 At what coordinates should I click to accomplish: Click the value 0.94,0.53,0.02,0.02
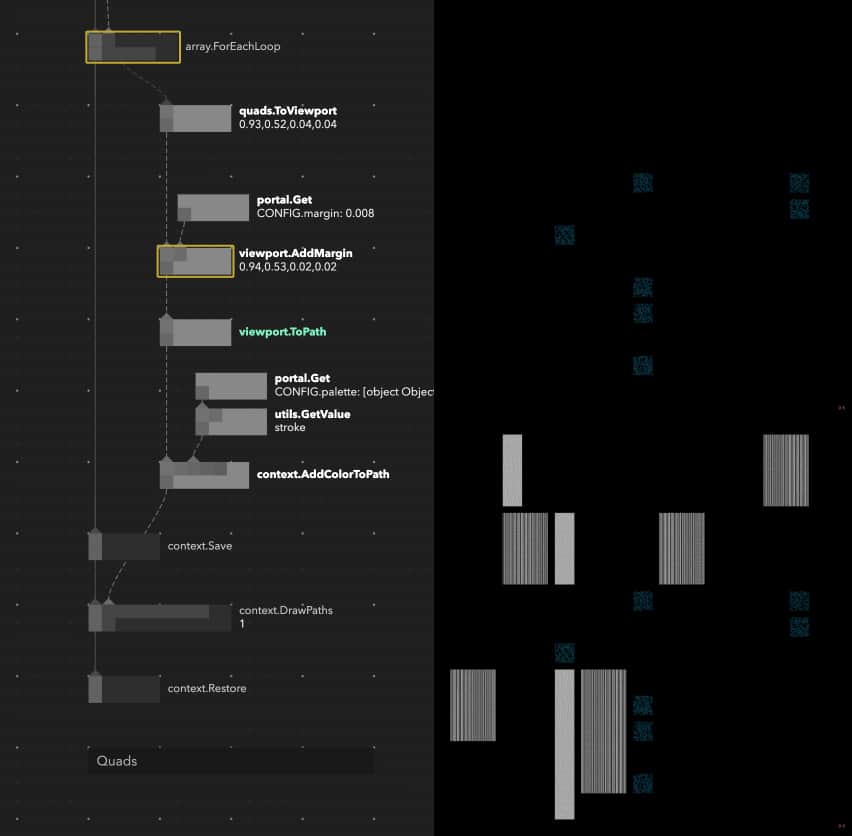(288, 267)
